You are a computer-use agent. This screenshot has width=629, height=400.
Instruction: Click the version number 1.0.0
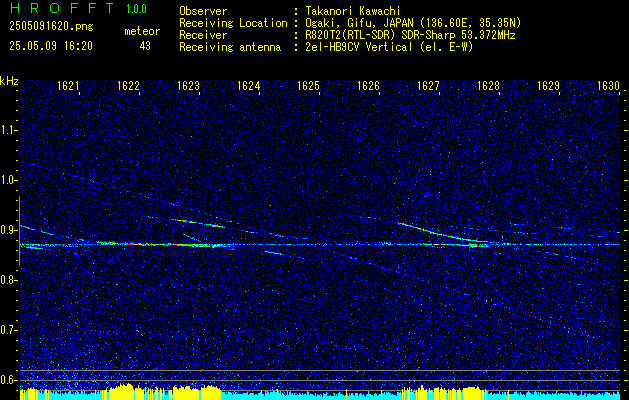(x=136, y=9)
